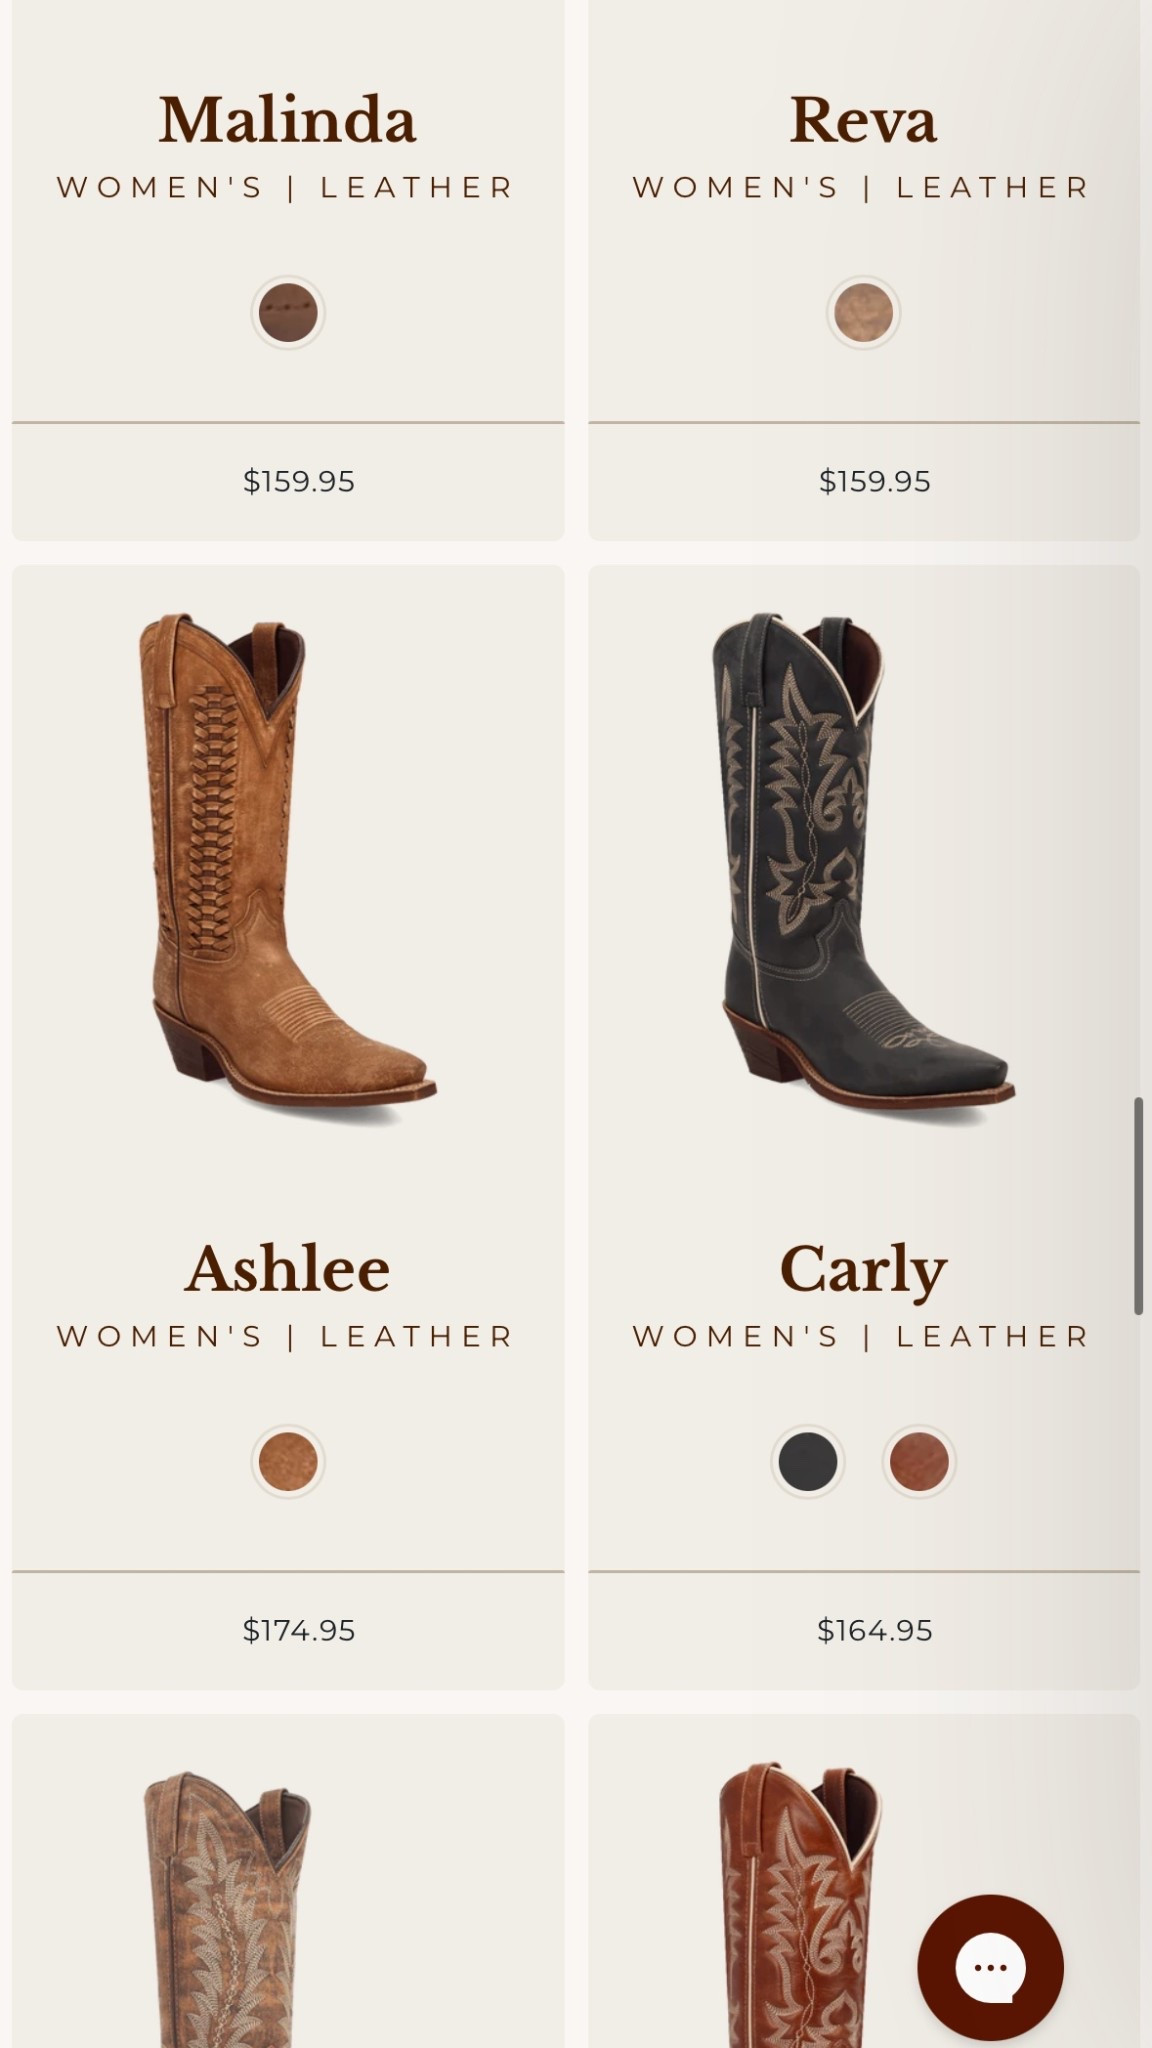Select the Reva tan leather swatch
Viewport: 1152px width, 2048px height.
(864, 312)
